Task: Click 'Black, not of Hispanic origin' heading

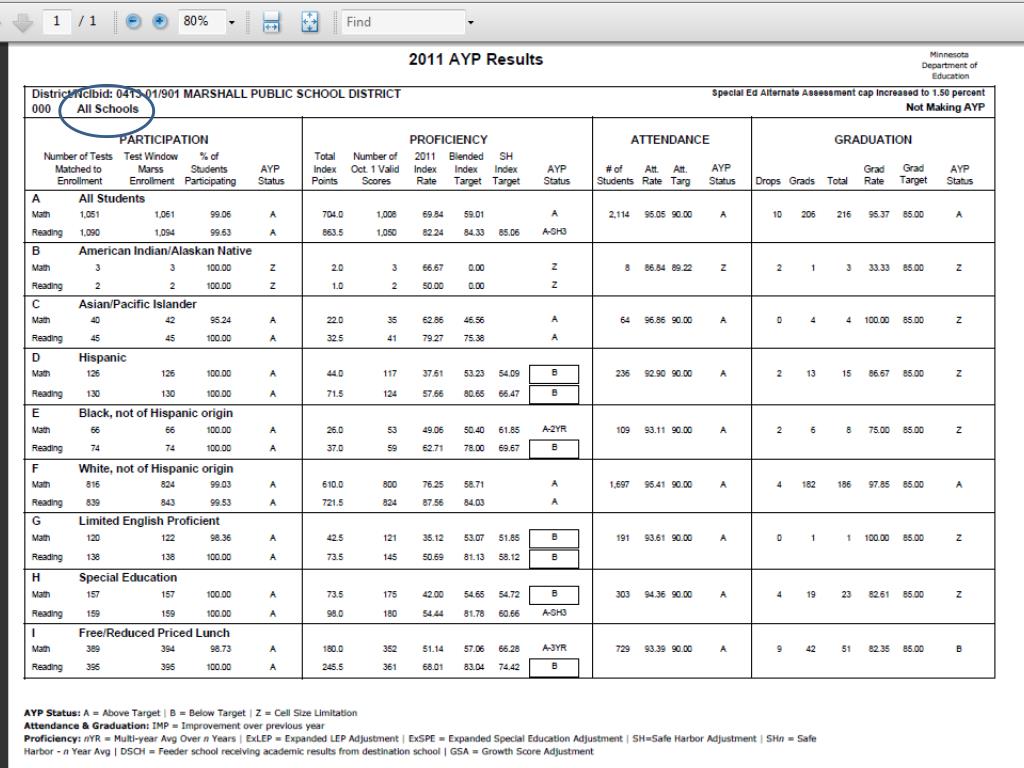Action: tap(155, 413)
